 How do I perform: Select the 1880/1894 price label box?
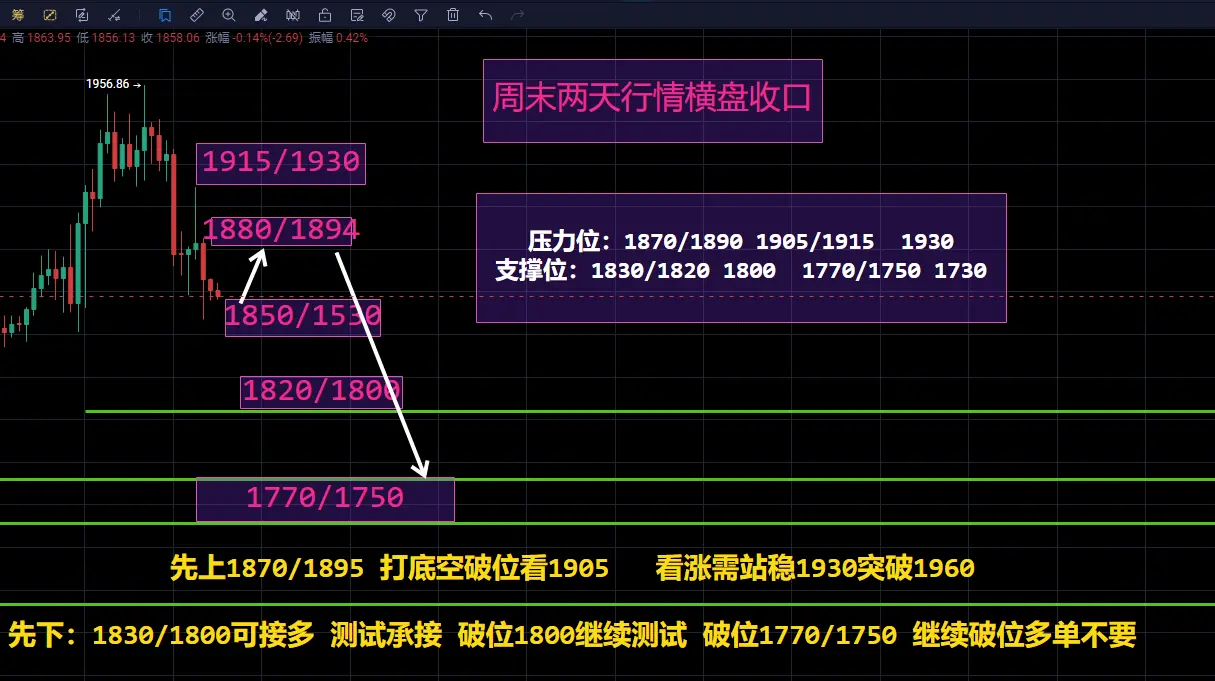(x=283, y=230)
